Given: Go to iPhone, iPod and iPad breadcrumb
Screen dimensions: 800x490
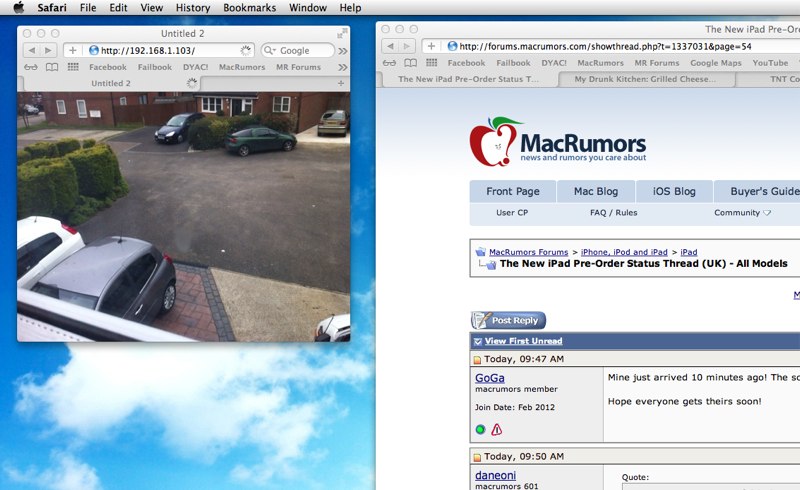Looking at the screenshot, I should (x=624, y=252).
